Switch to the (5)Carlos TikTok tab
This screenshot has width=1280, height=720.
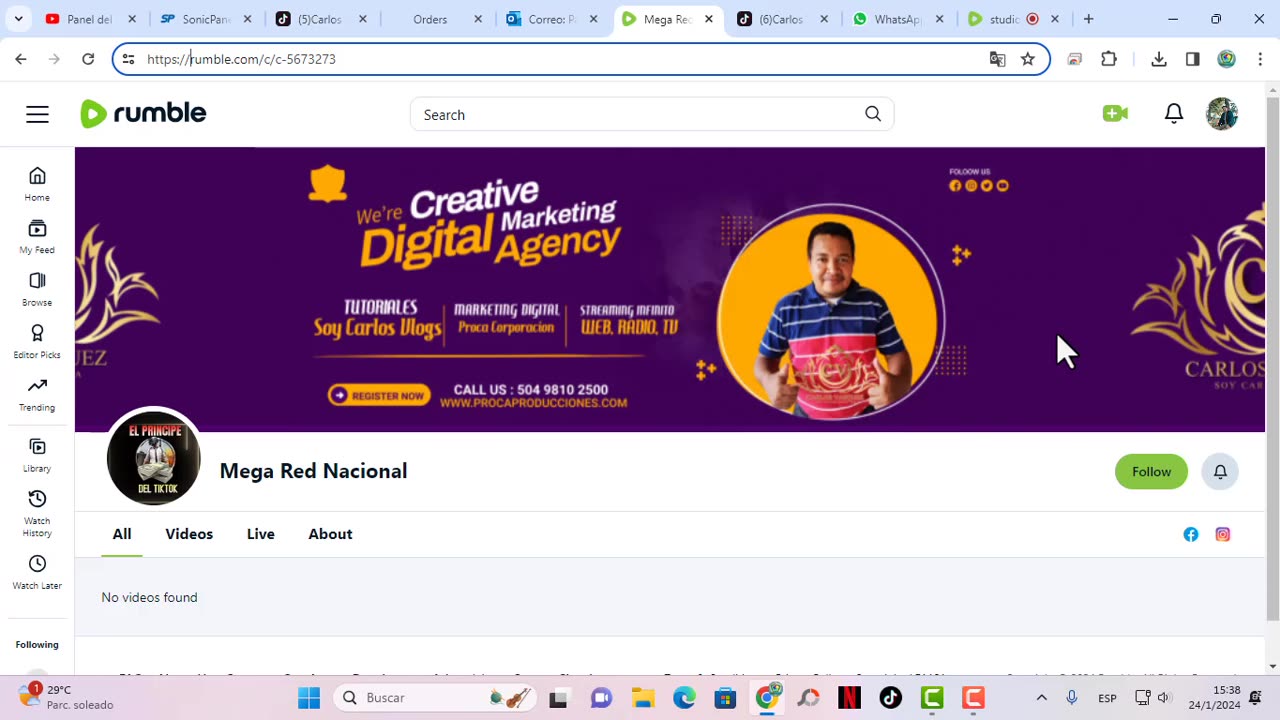(320, 19)
